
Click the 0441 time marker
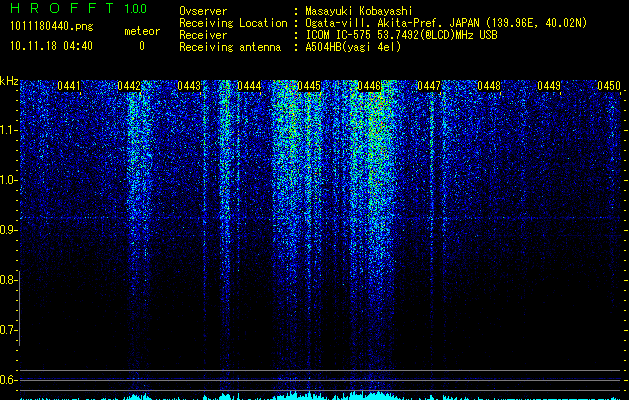(69, 86)
